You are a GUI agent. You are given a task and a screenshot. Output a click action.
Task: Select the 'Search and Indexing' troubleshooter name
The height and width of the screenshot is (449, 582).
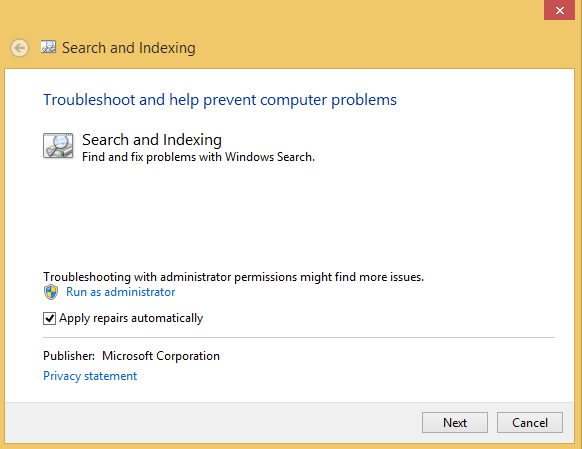coord(152,140)
